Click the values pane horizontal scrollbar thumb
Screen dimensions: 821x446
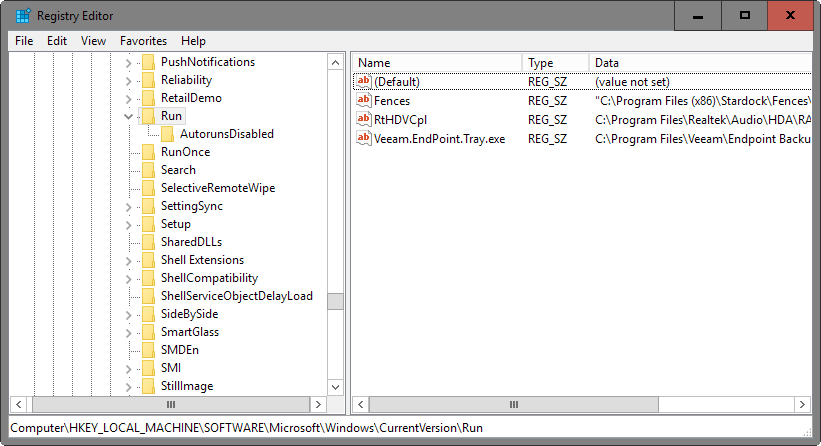pos(514,404)
